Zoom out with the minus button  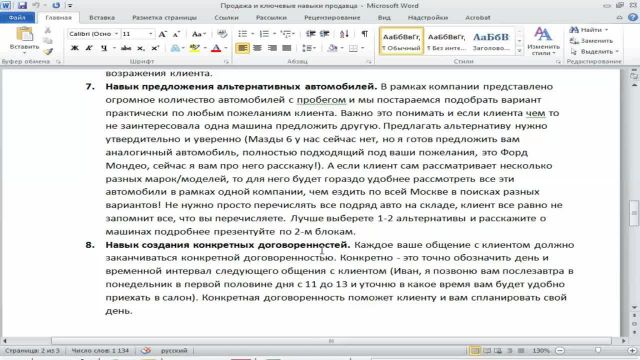(x=560, y=351)
